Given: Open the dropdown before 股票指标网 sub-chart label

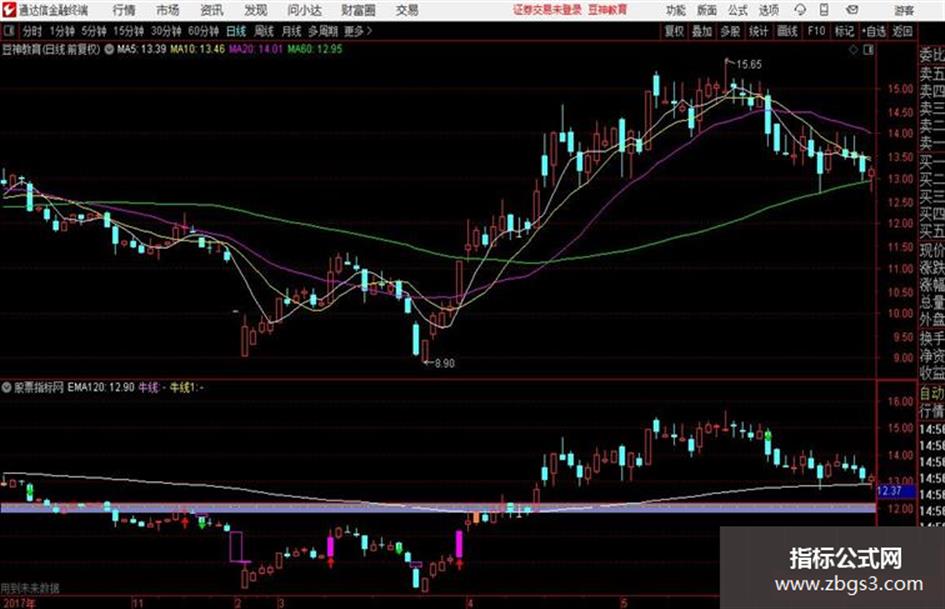Looking at the screenshot, I should [x=7, y=387].
